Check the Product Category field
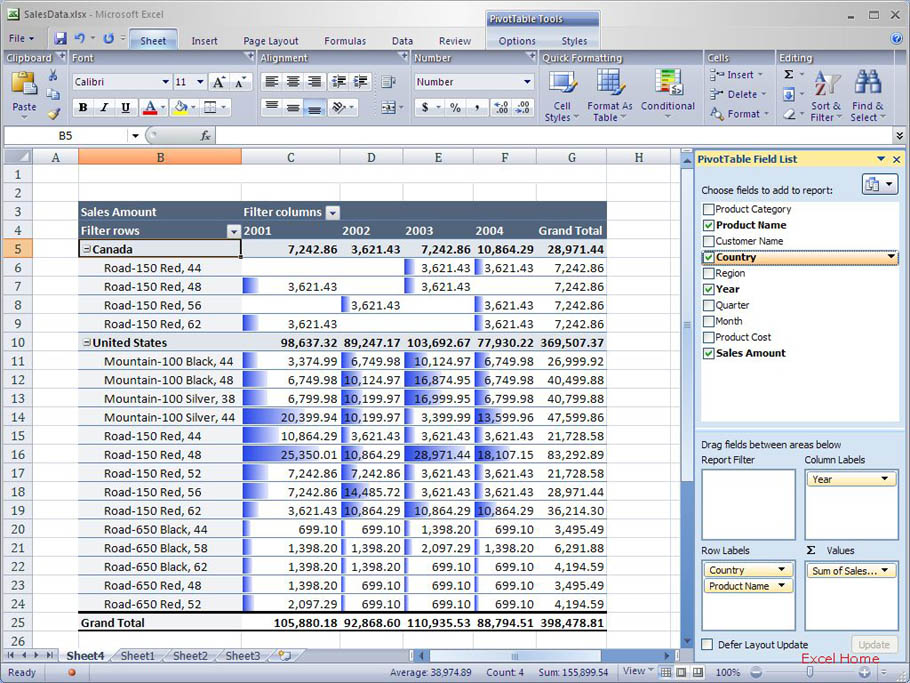This screenshot has height=683, width=910. click(709, 209)
